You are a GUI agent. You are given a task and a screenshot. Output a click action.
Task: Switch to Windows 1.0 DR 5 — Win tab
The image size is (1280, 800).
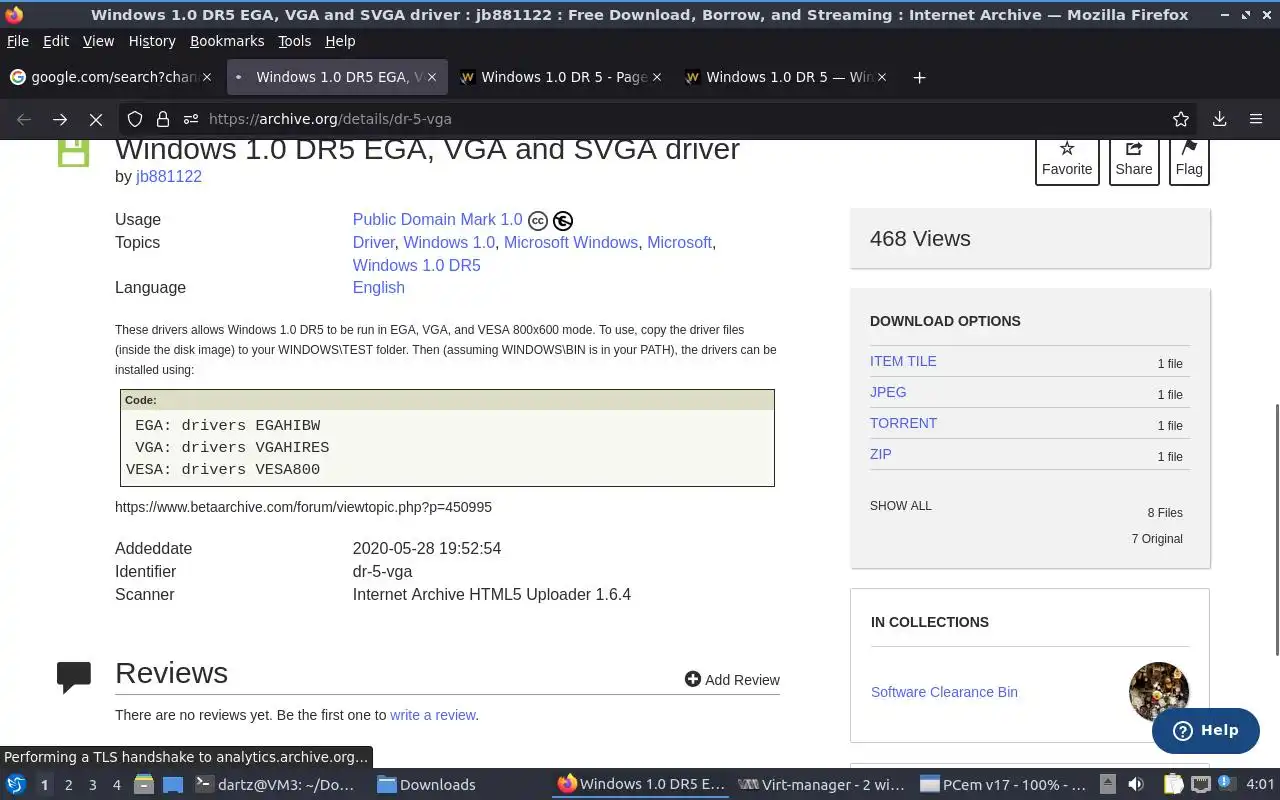[785, 77]
